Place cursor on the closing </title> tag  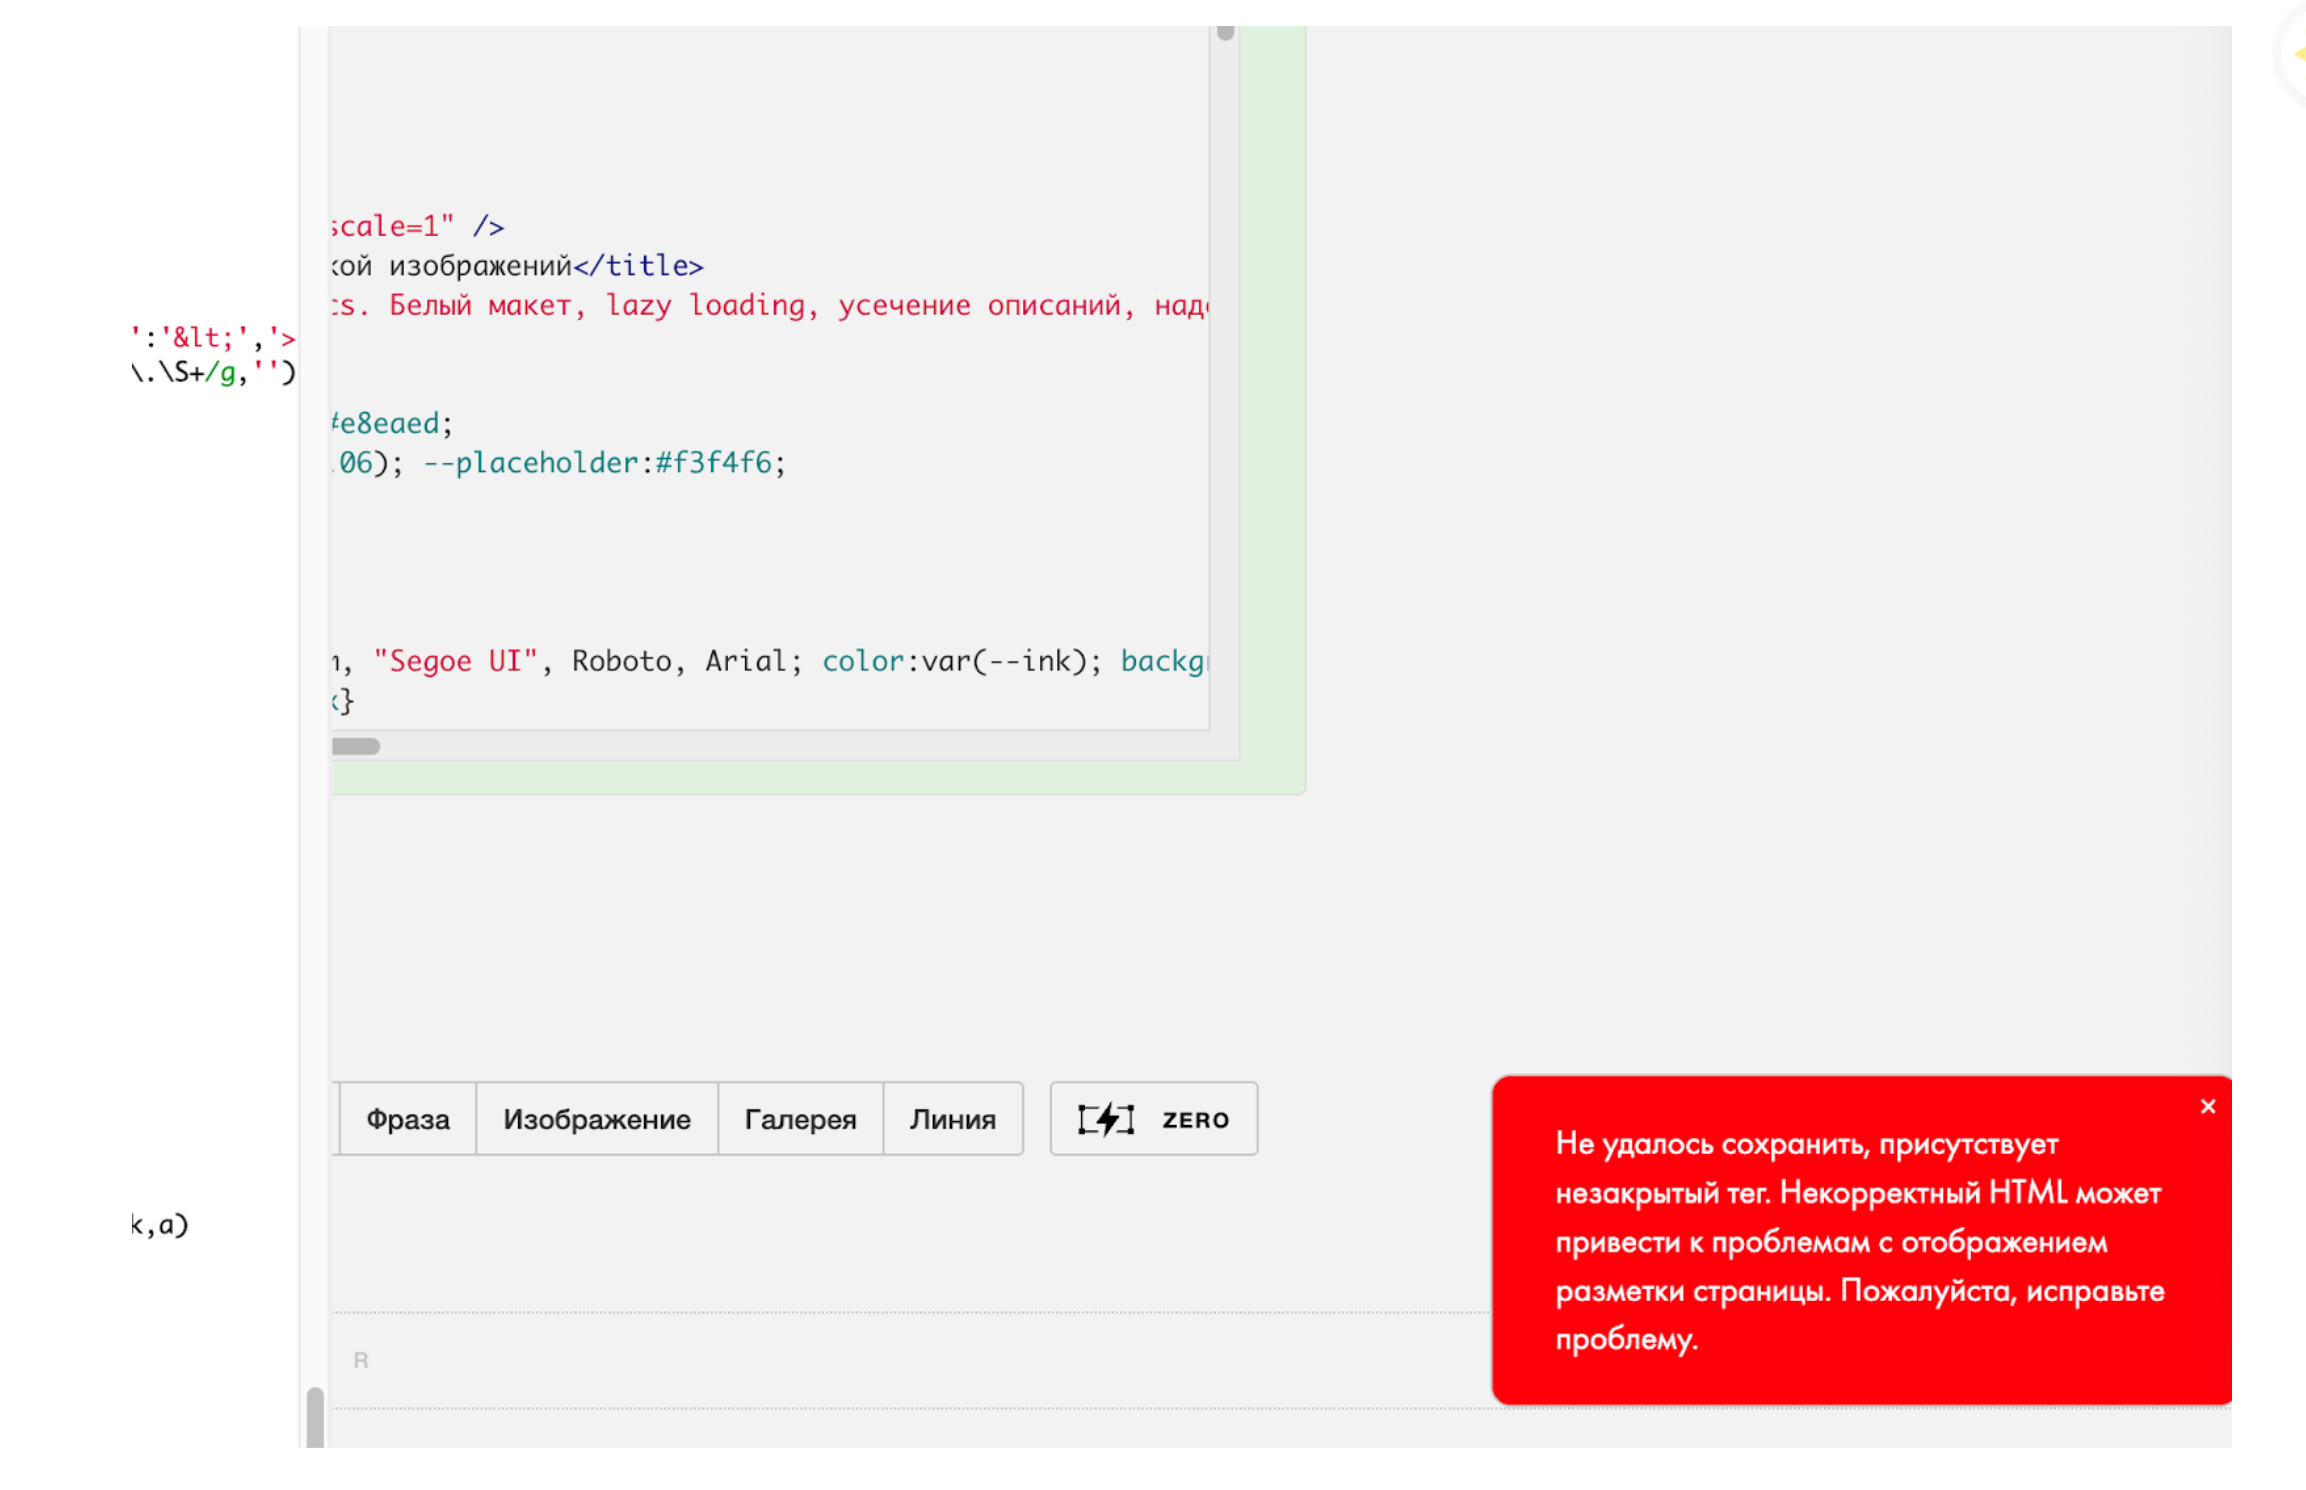(638, 266)
